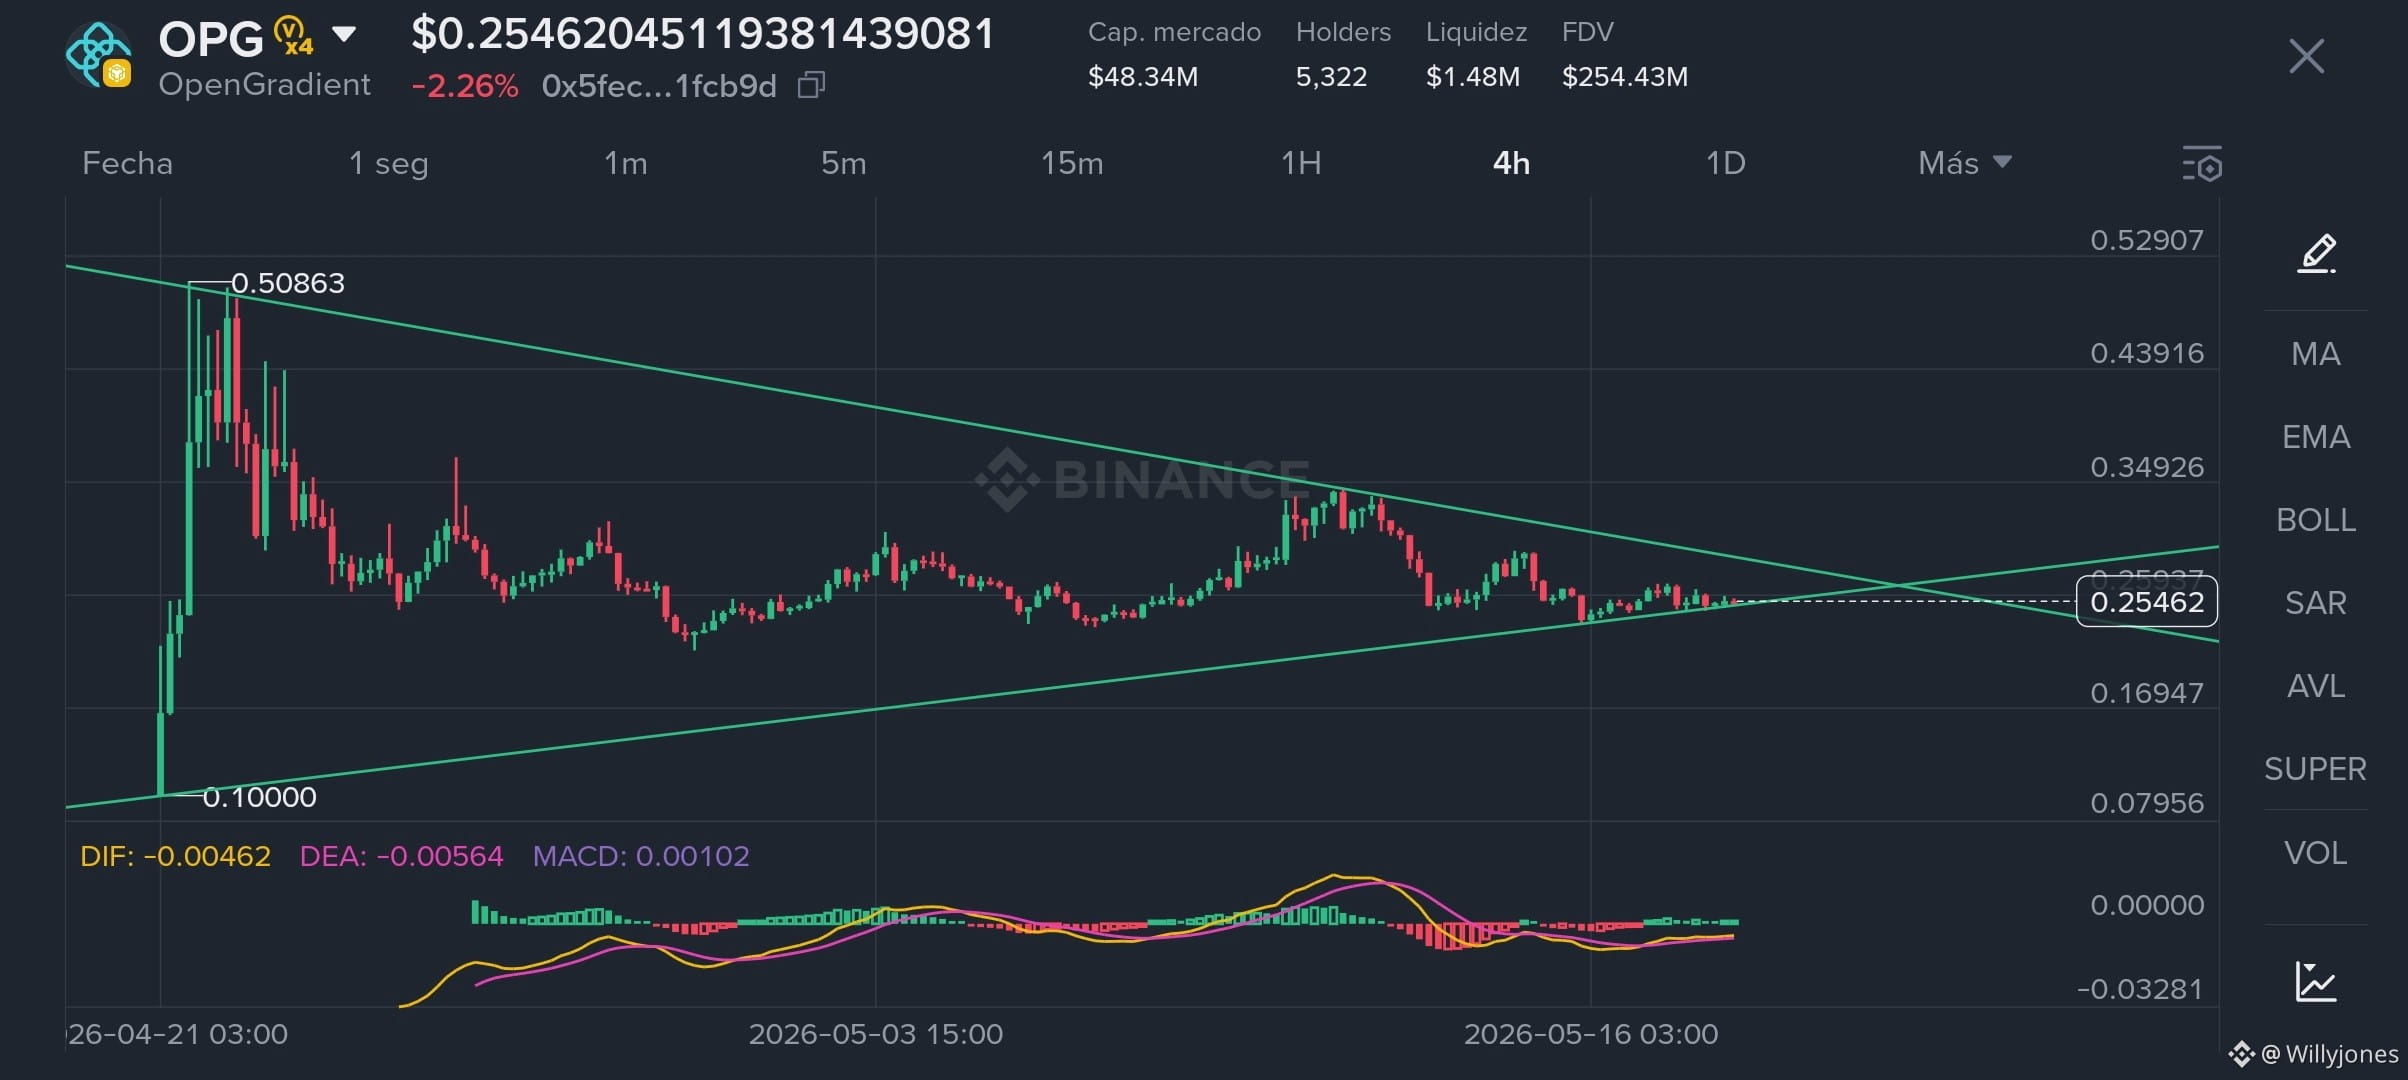Click the $254.43M FDV value
The height and width of the screenshot is (1080, 2408).
[x=1625, y=77]
